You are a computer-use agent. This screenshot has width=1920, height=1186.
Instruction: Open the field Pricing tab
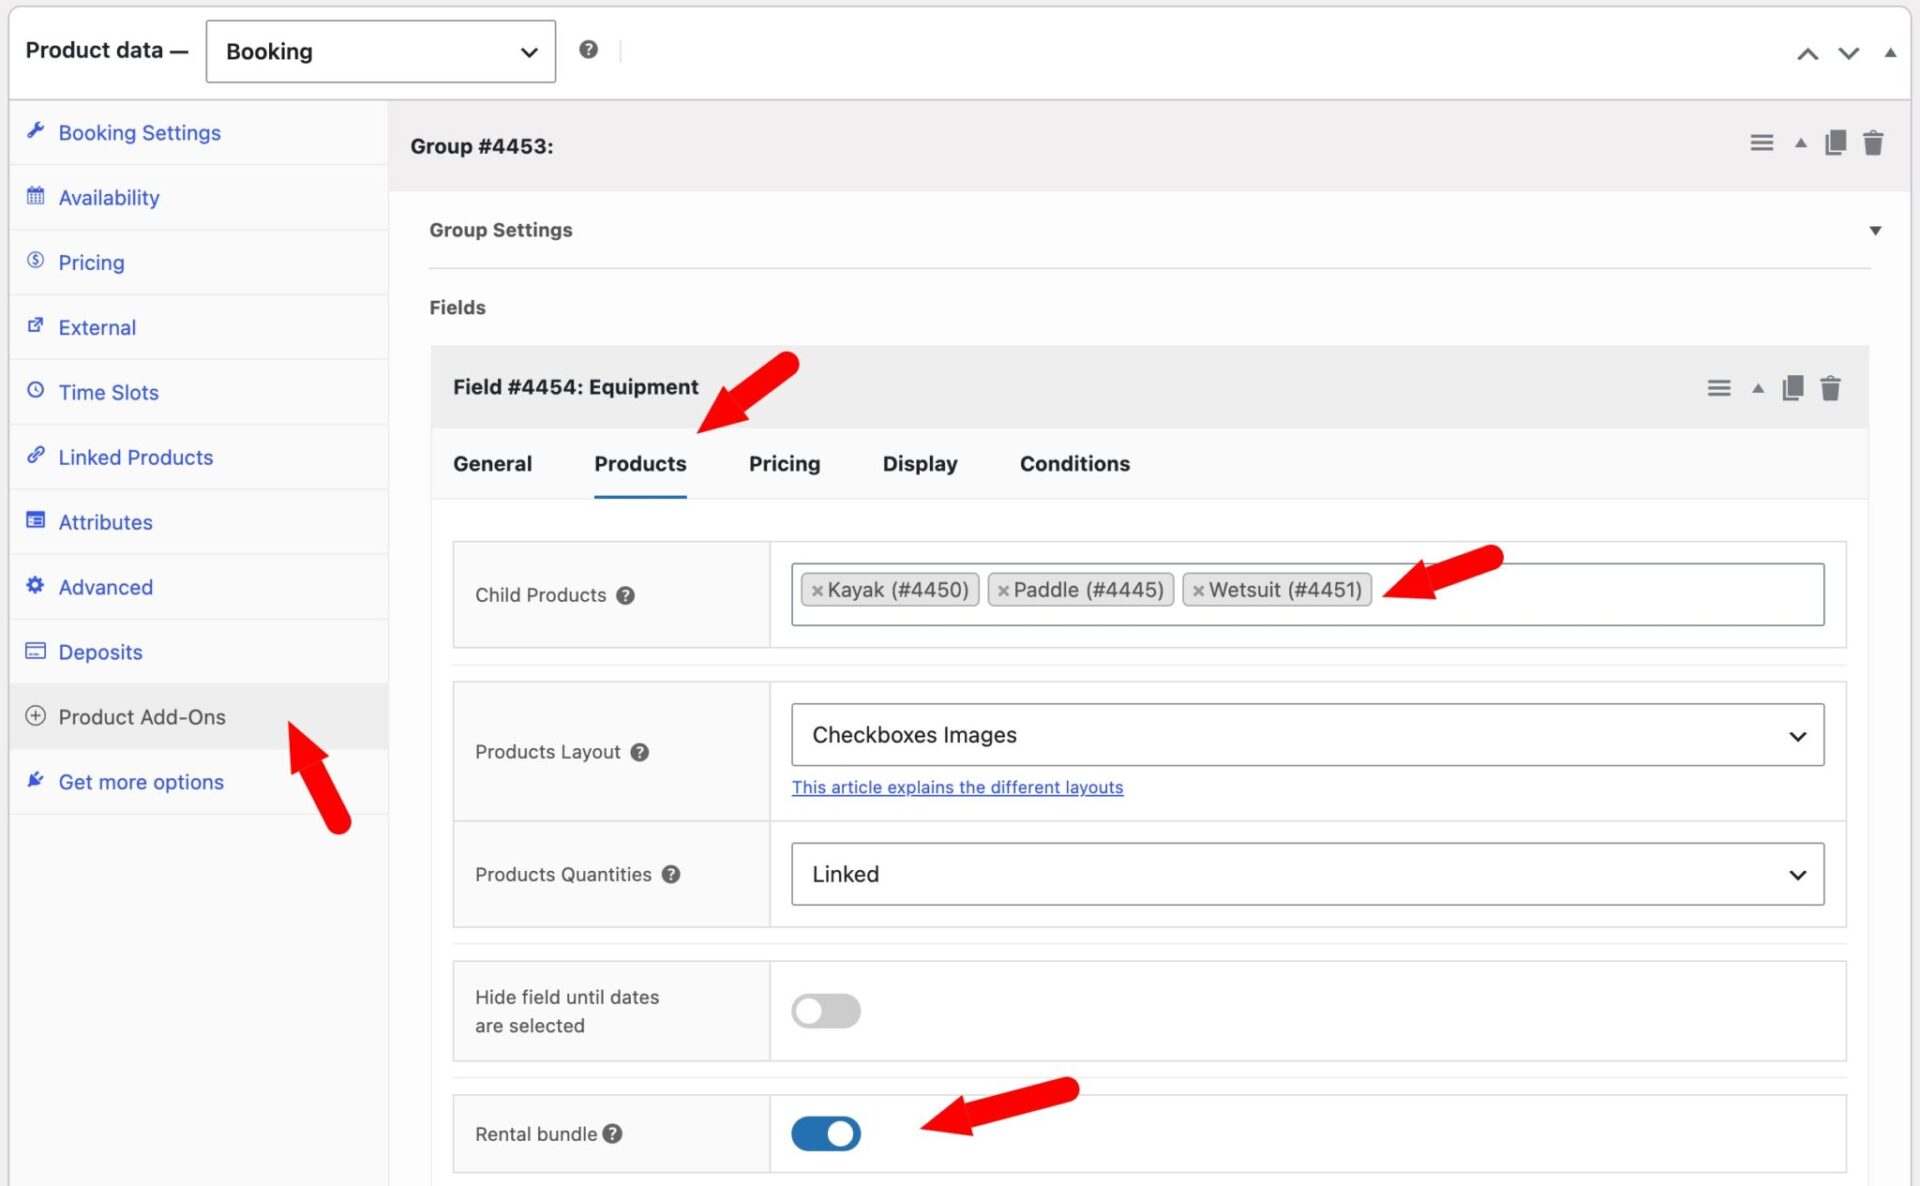(784, 464)
